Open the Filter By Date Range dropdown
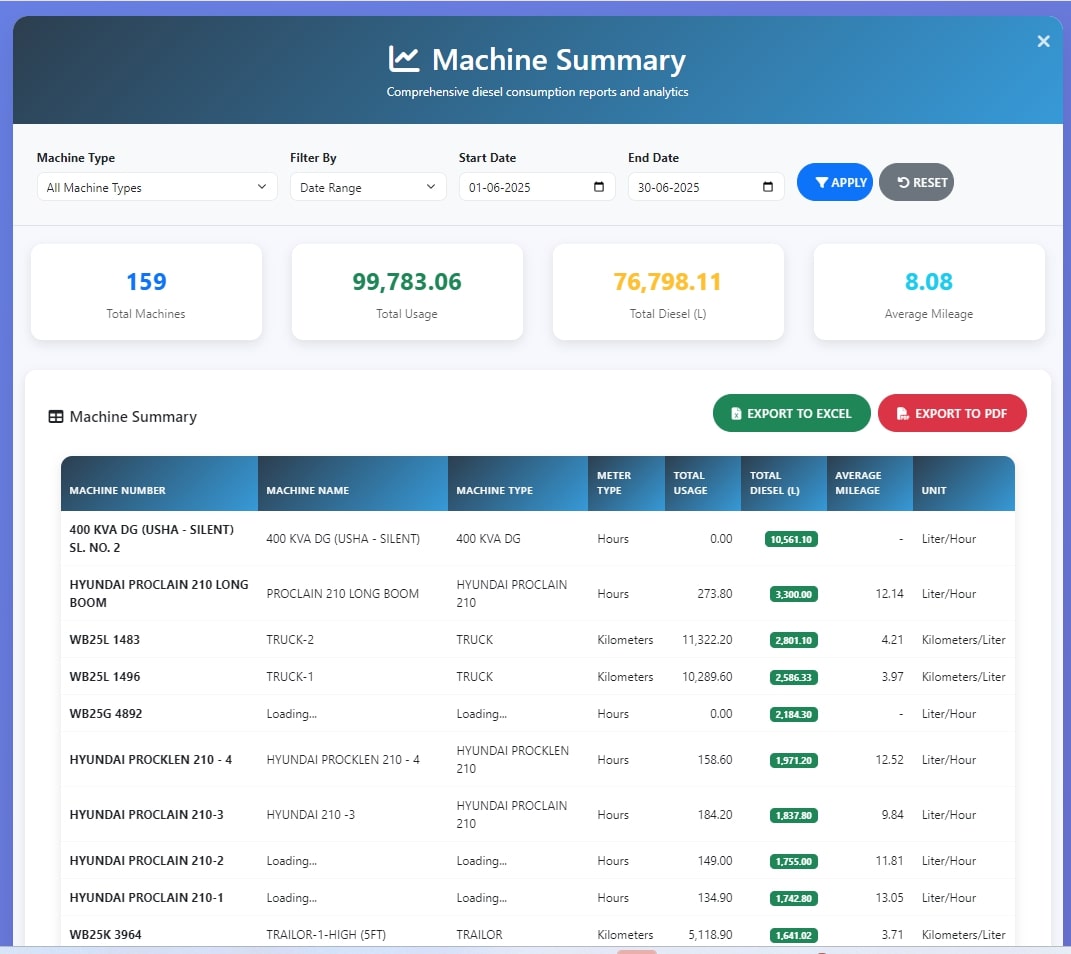This screenshot has height=954, width=1071. (x=368, y=187)
